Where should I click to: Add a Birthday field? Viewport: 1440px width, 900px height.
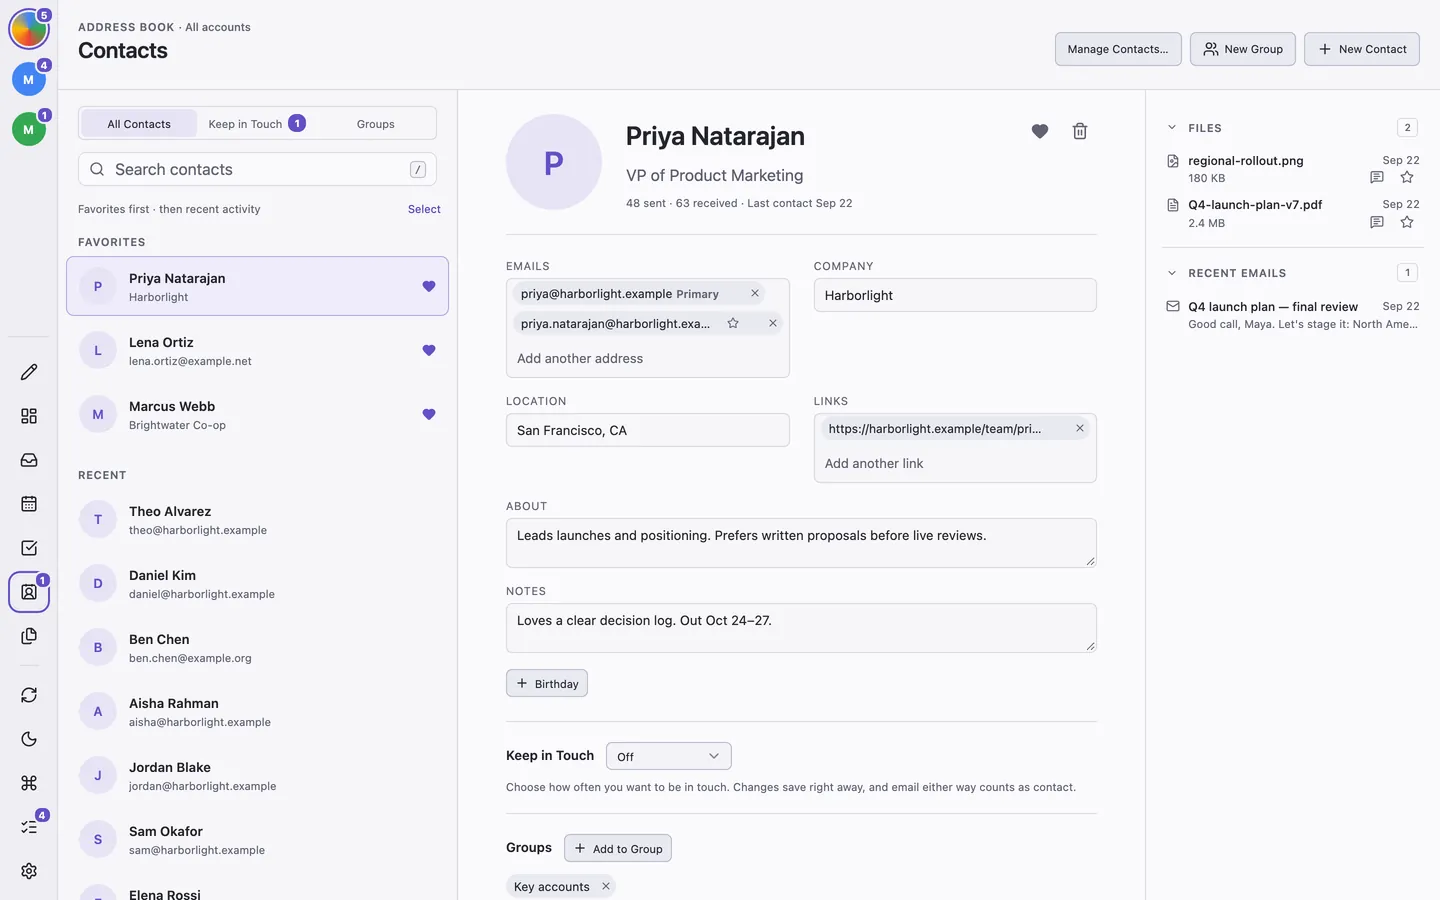(x=547, y=683)
